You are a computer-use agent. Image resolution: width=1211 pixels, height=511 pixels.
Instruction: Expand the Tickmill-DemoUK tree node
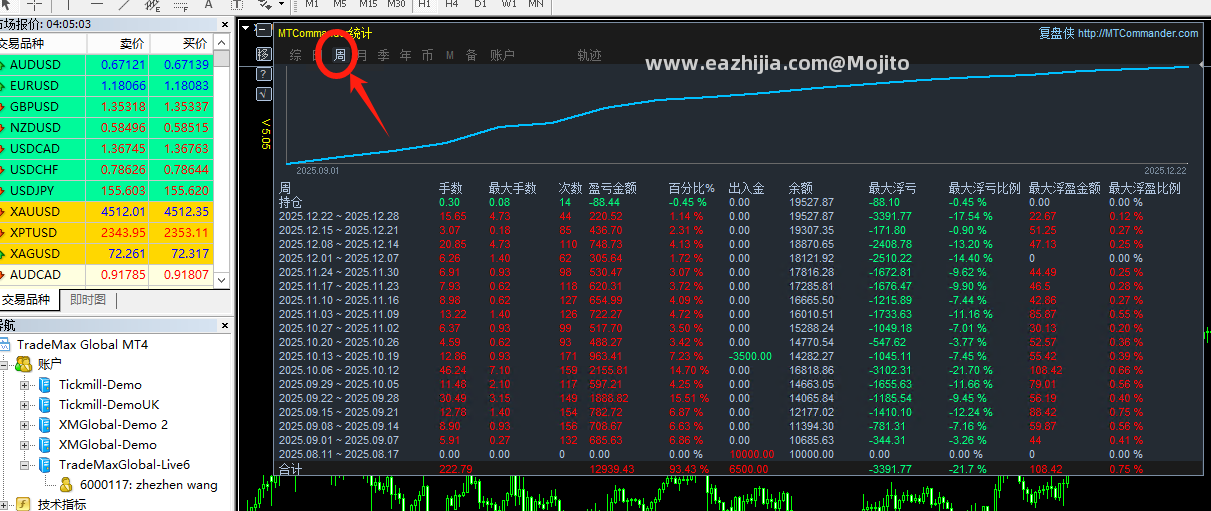click(25, 404)
